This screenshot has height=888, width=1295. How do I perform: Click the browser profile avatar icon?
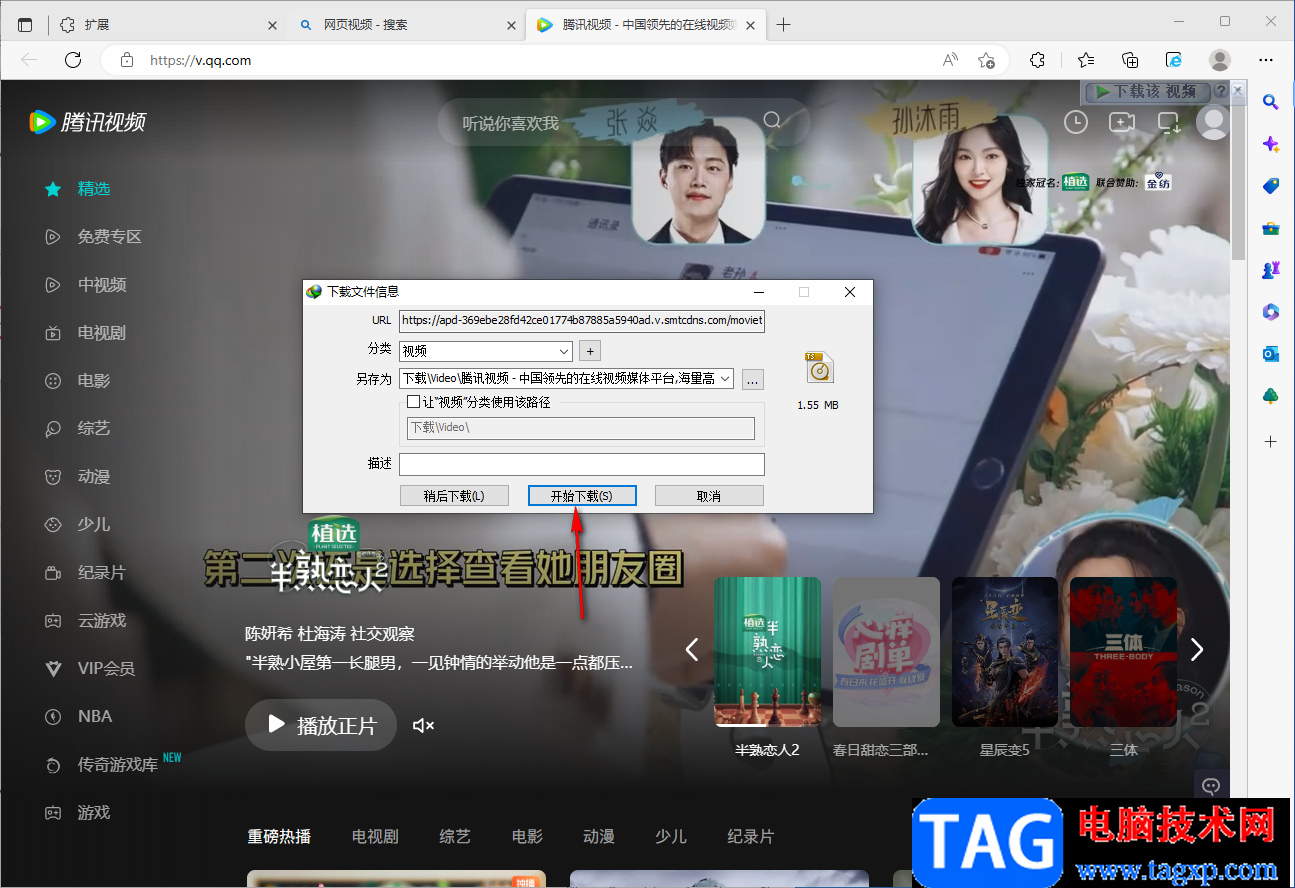click(1220, 60)
